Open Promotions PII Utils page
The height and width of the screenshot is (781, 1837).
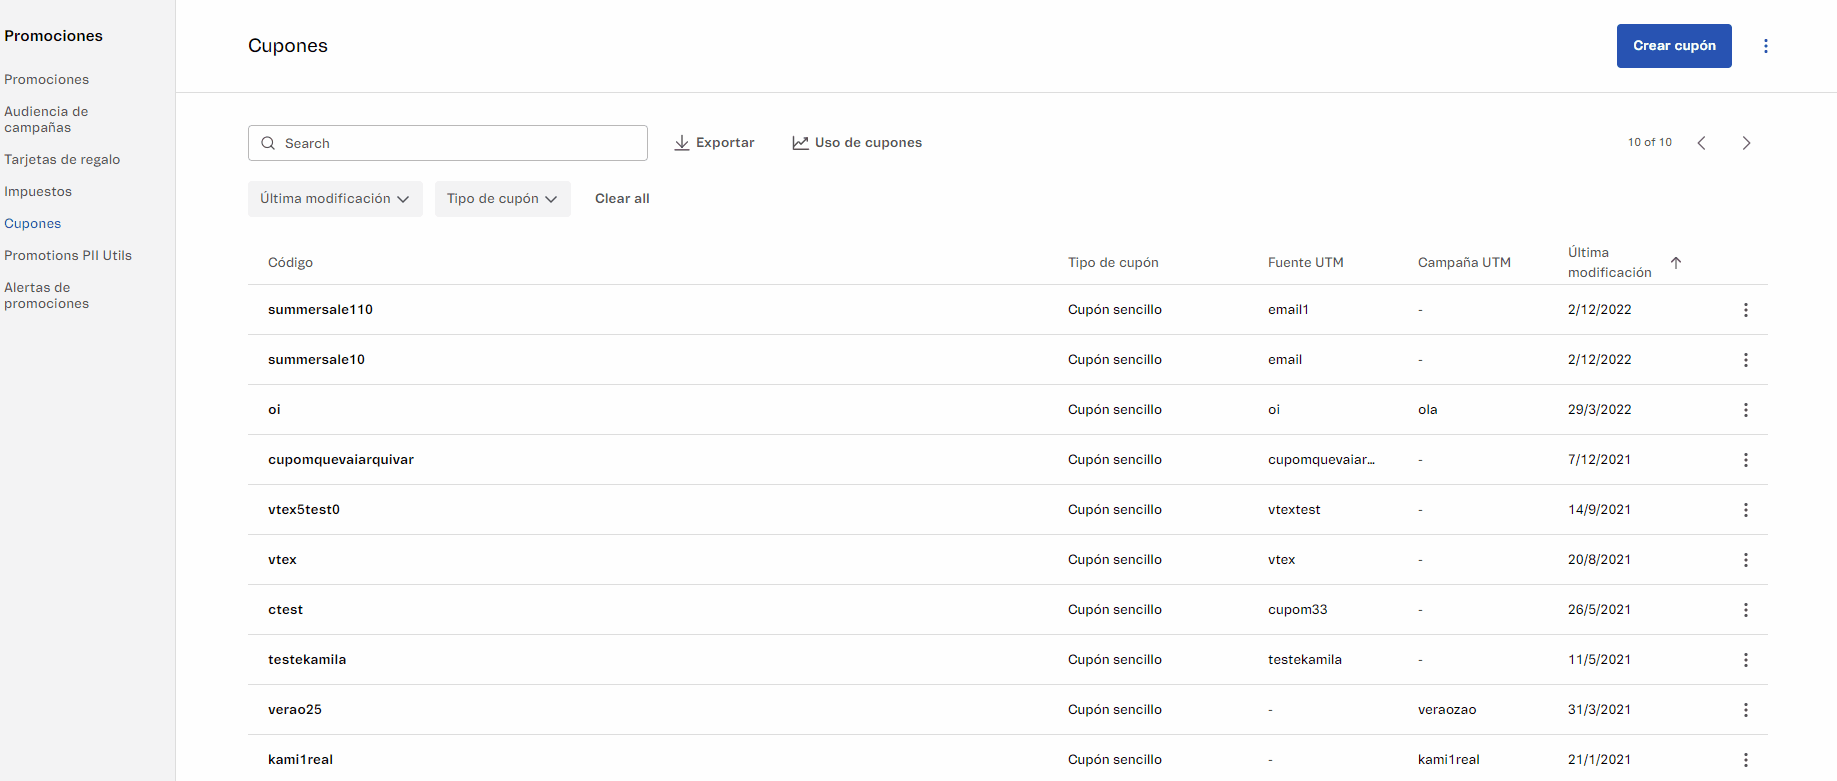click(68, 256)
